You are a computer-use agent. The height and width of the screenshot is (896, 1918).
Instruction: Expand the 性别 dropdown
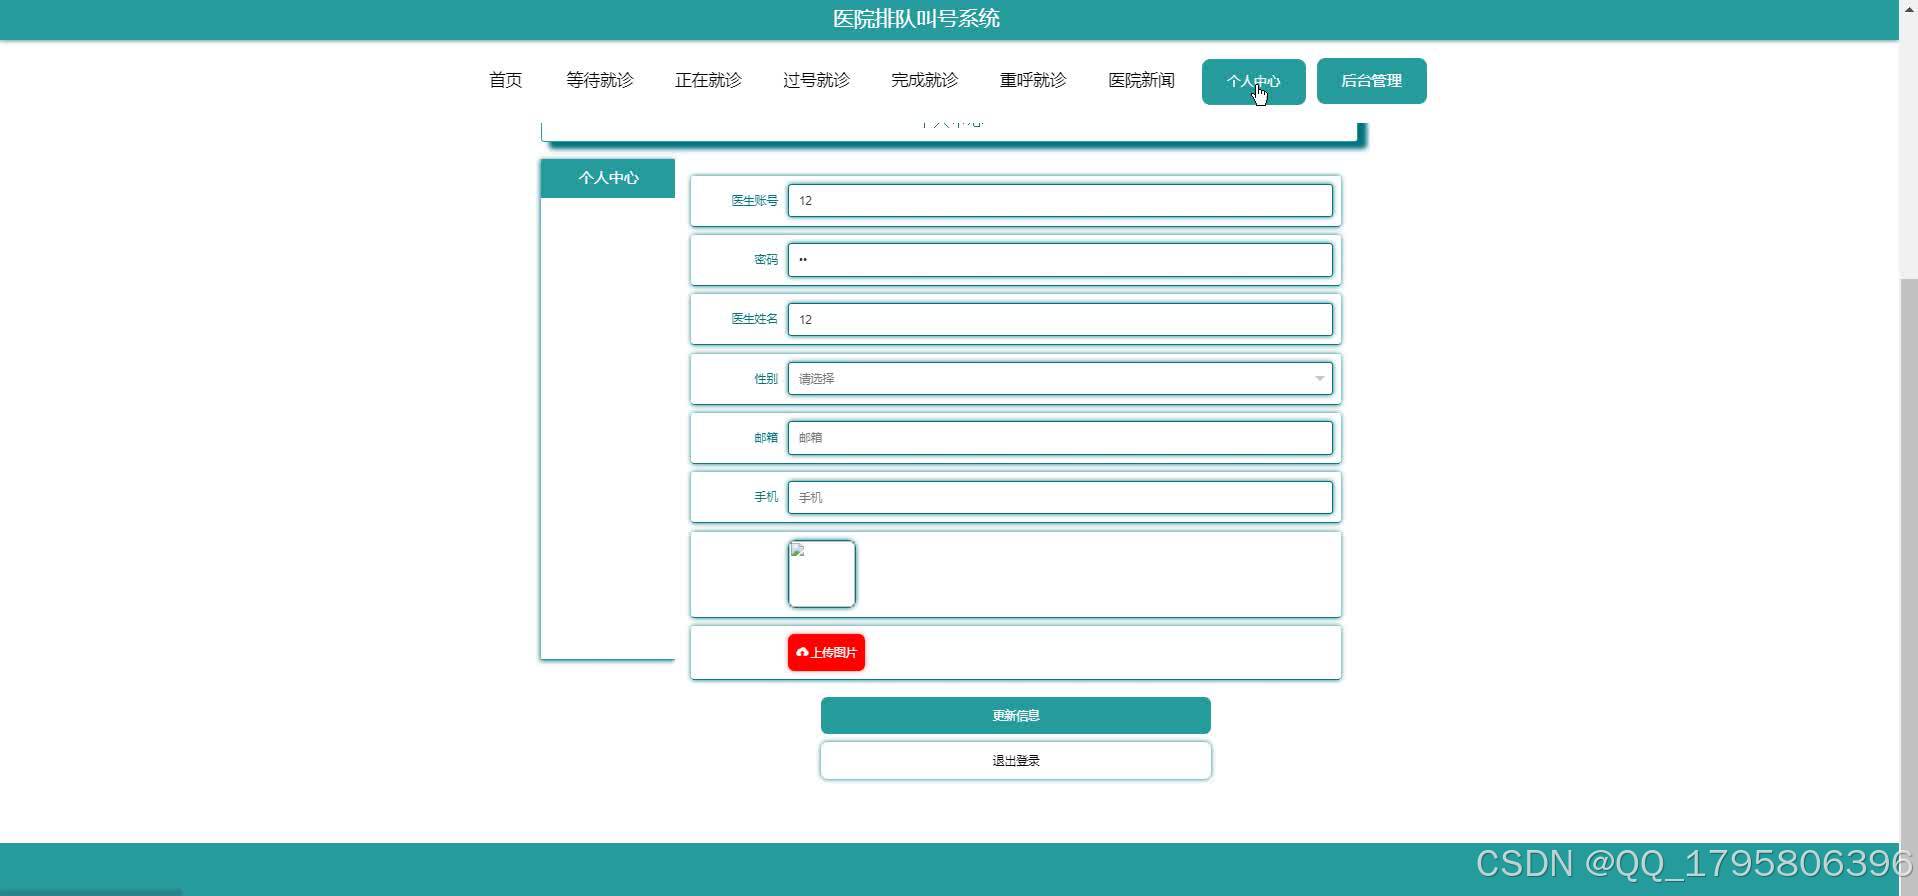[x=1060, y=378]
